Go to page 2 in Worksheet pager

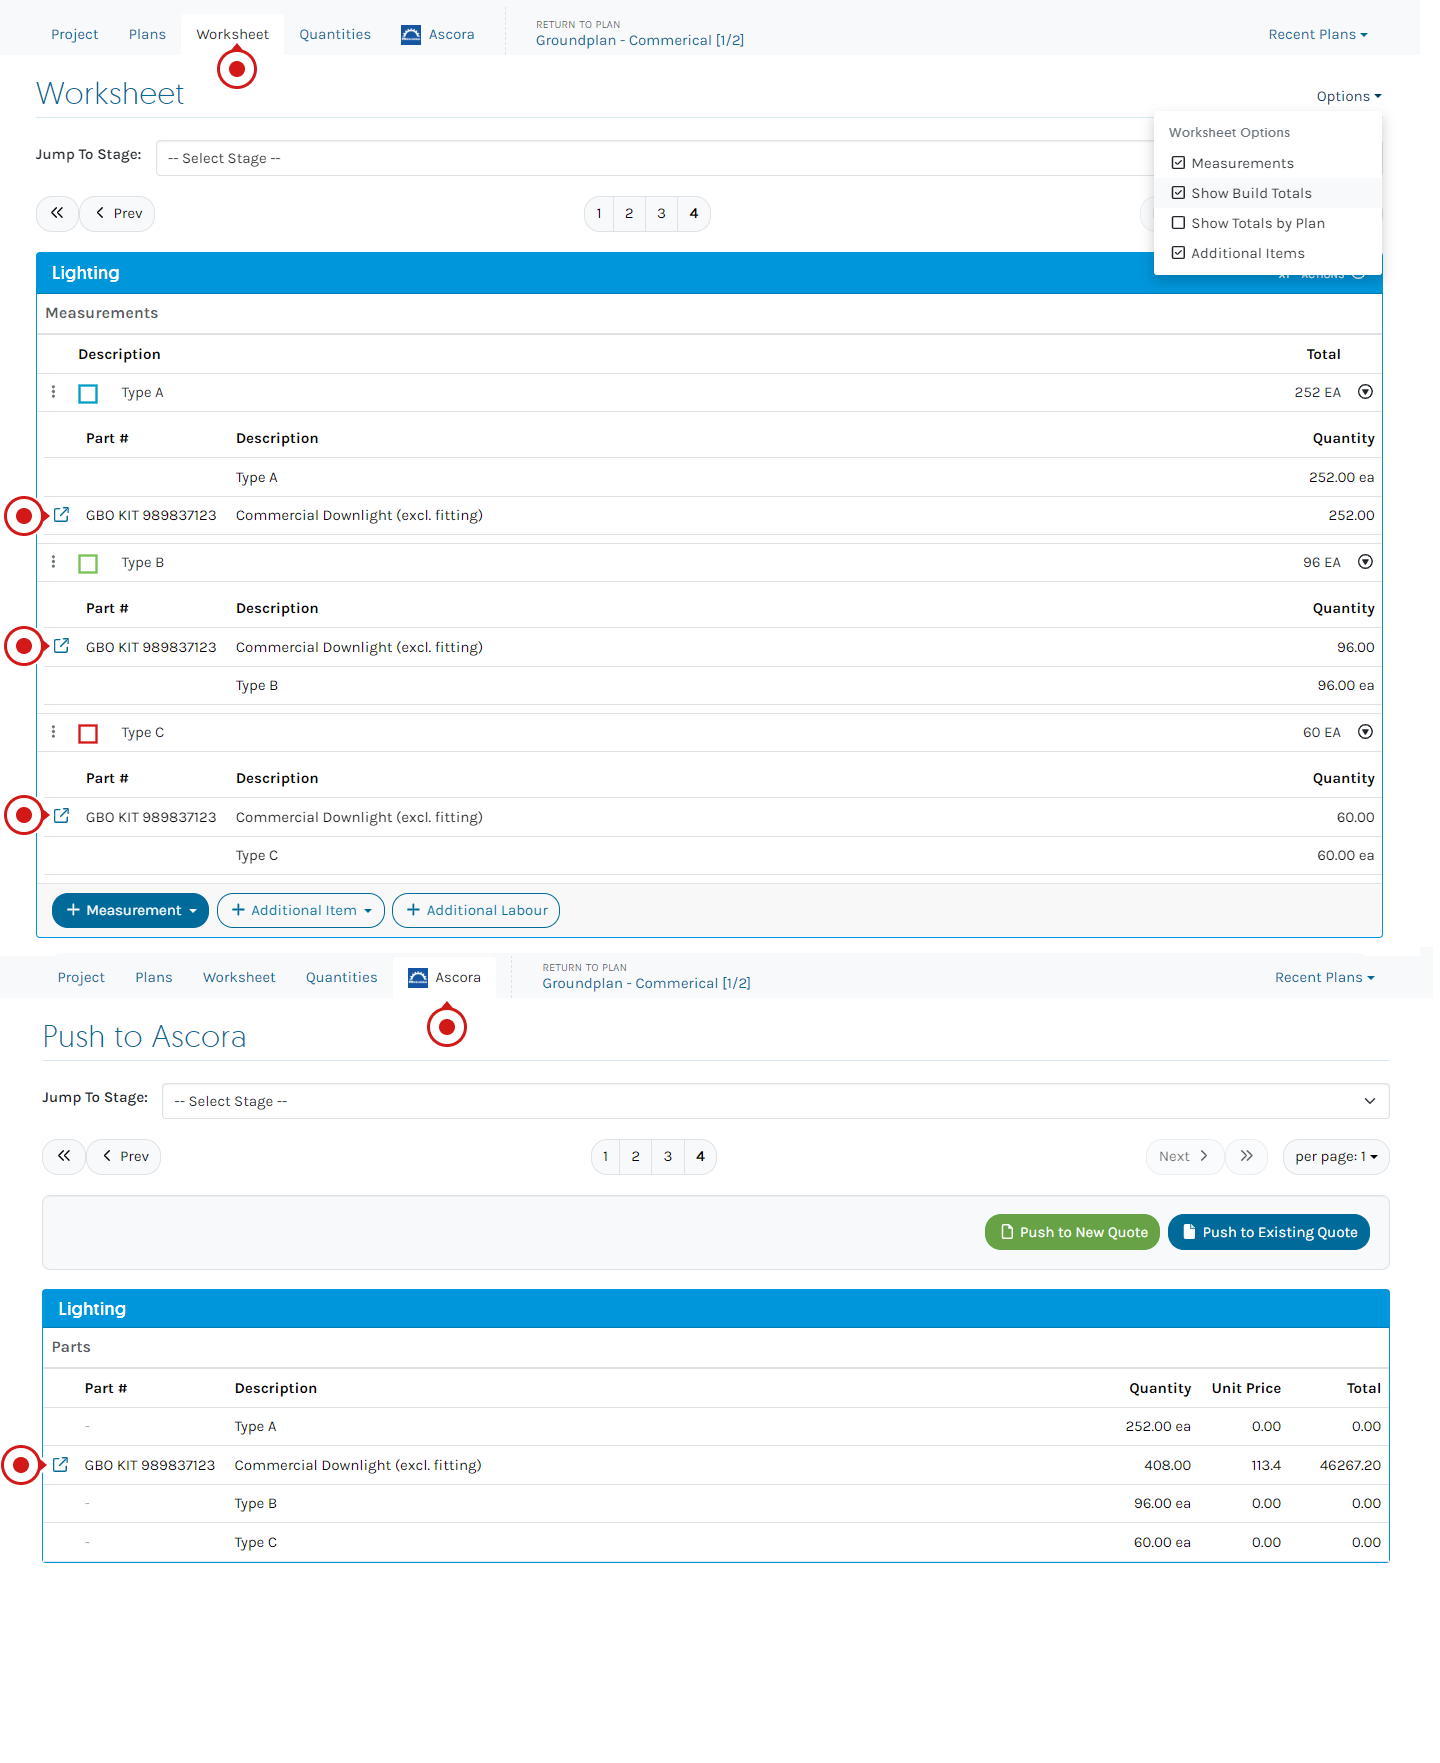(x=629, y=213)
